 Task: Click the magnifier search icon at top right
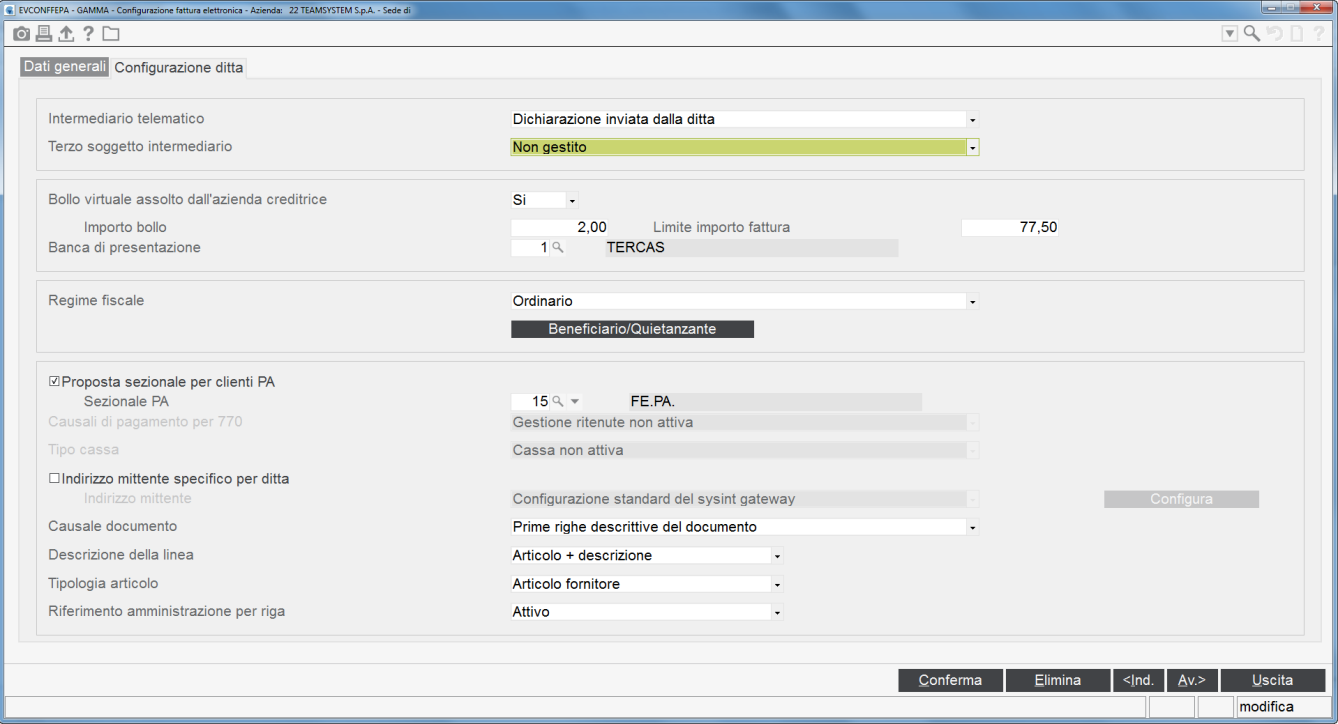click(1252, 34)
